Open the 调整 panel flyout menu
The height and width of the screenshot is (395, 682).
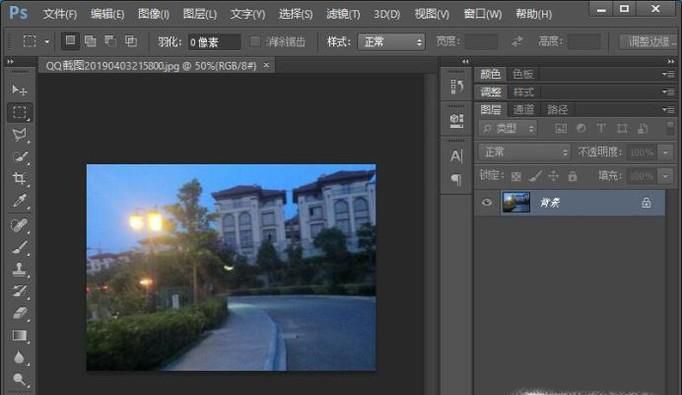[x=669, y=92]
